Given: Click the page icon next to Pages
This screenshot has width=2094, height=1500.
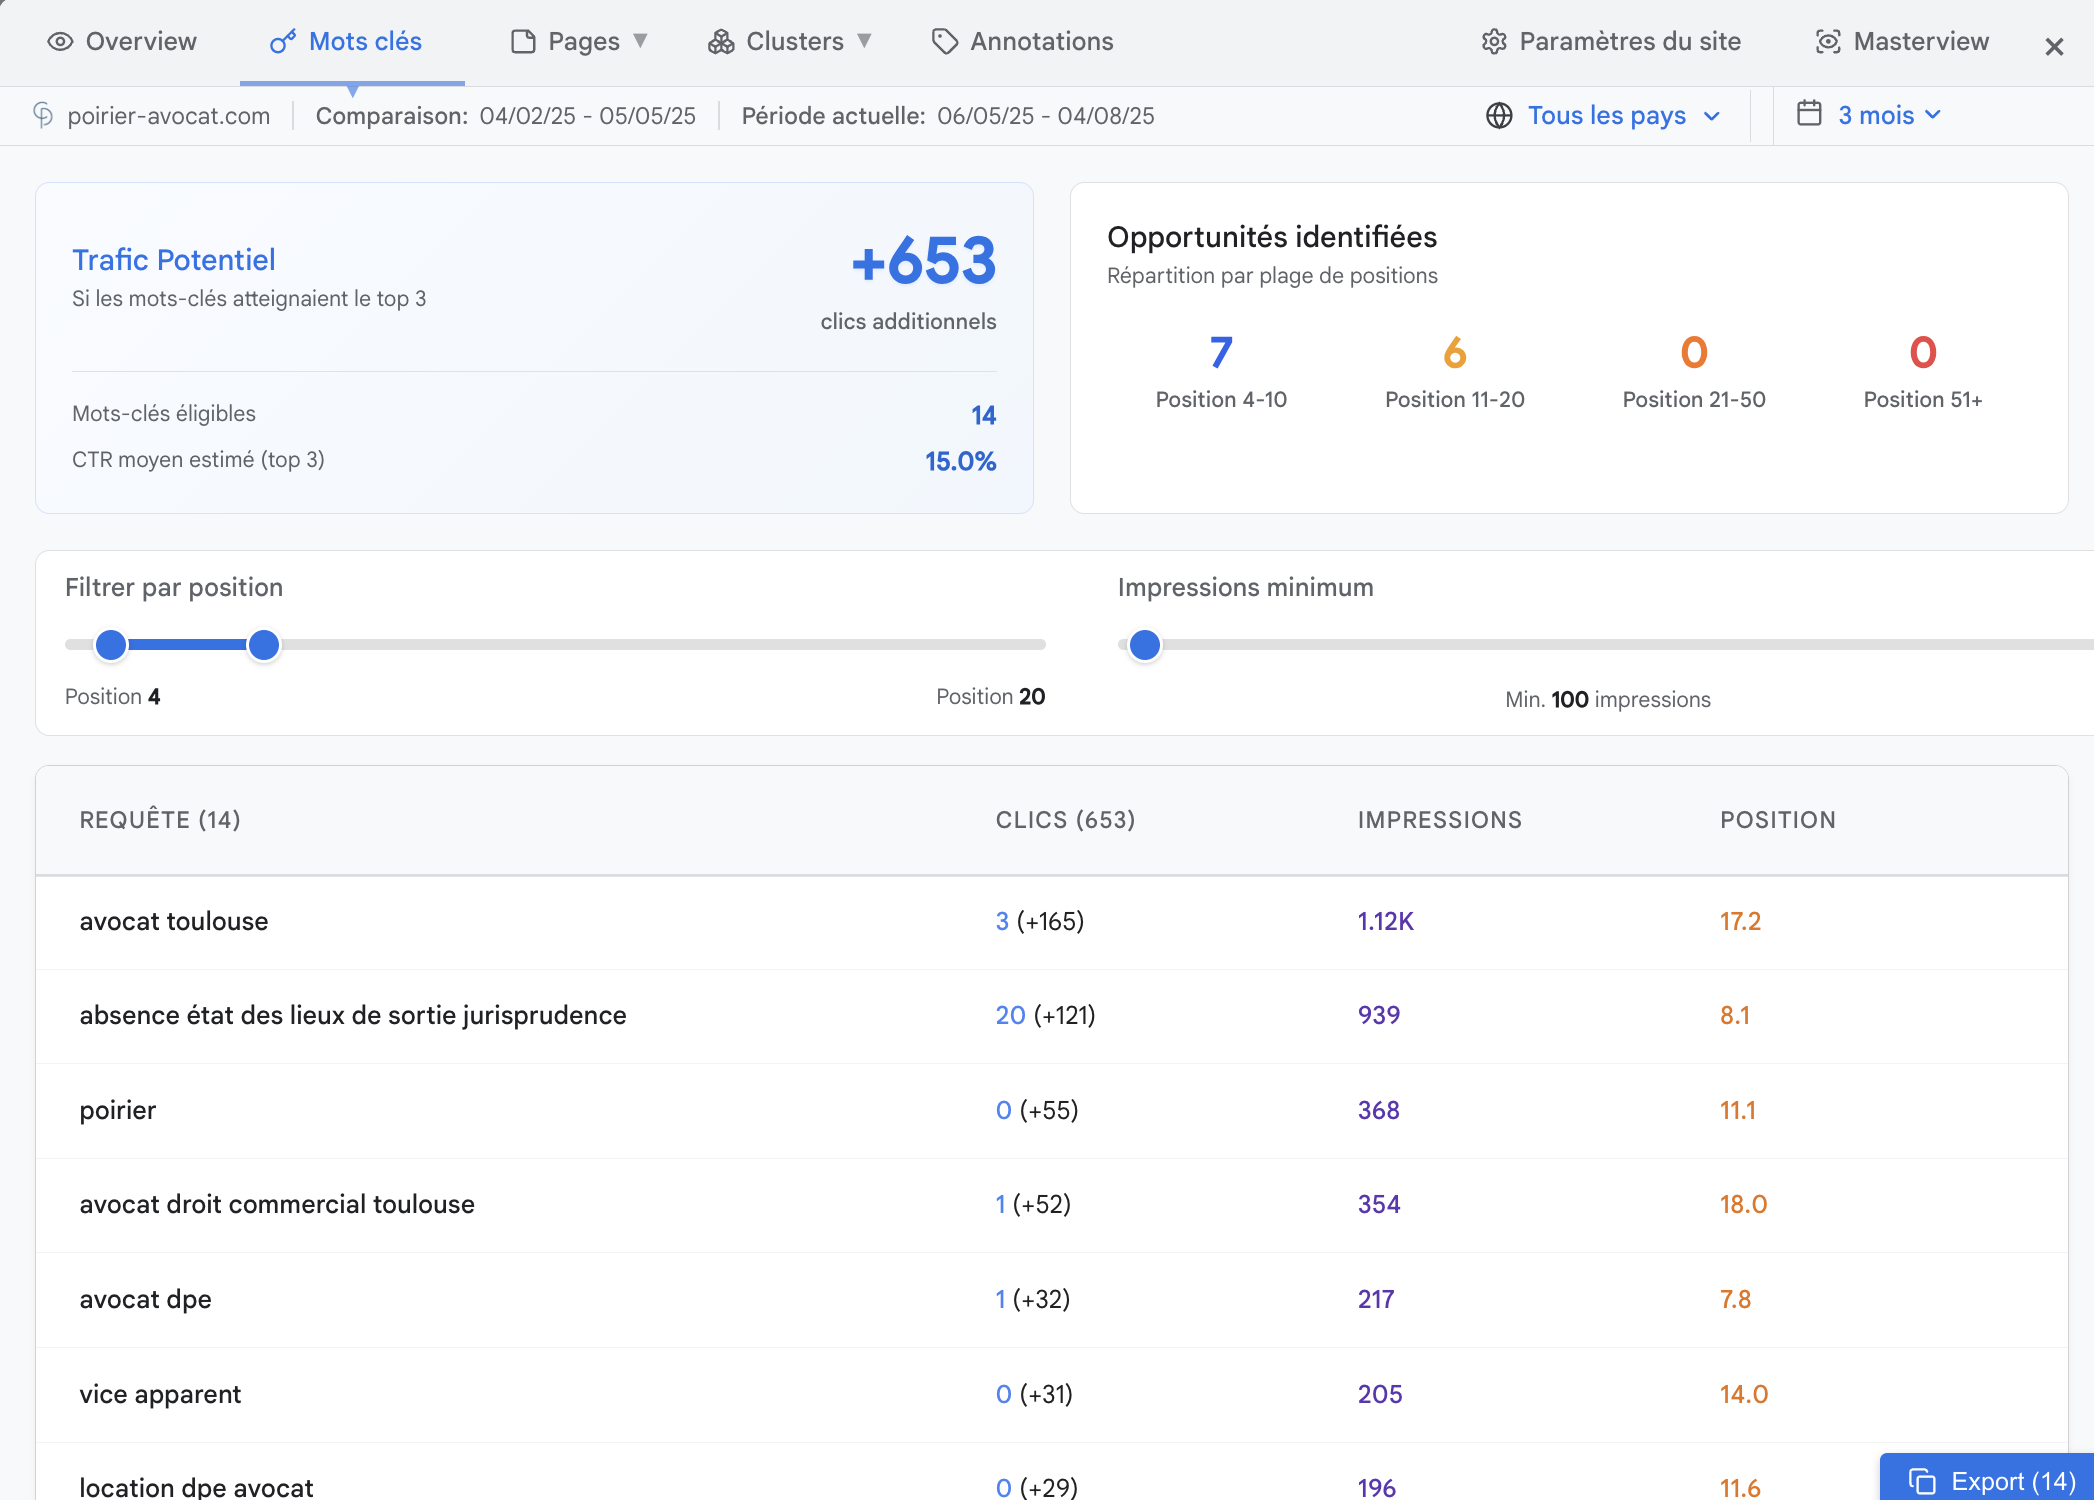Looking at the screenshot, I should [x=523, y=41].
